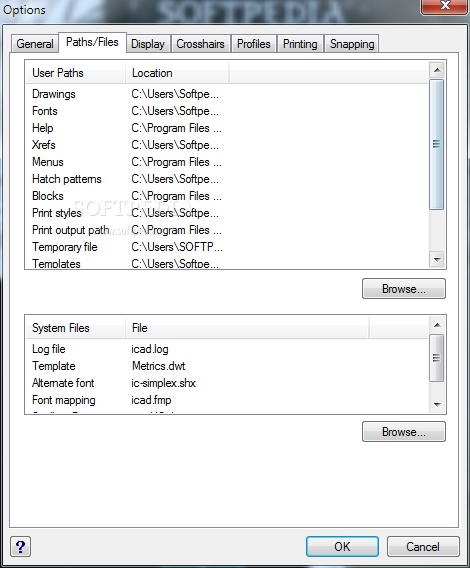Screen dimensions: 470x568
Task: Select the Paths/Files tab
Action: pos(92,42)
